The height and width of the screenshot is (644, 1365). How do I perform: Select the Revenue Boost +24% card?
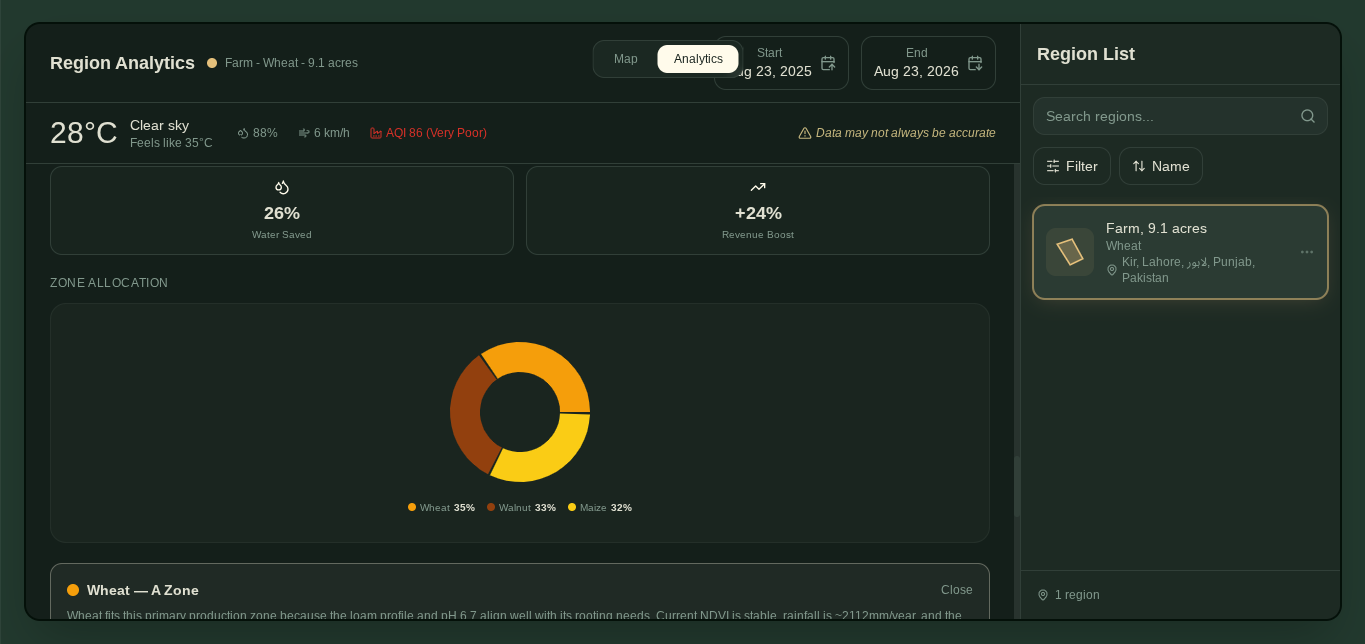click(758, 210)
